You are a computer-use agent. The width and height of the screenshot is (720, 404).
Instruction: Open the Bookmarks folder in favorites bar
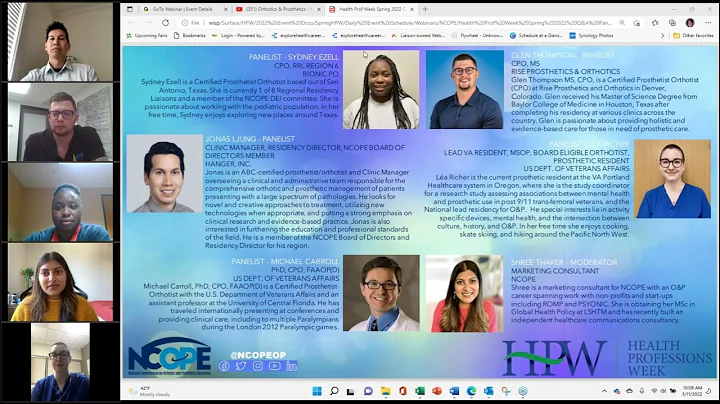[x=189, y=35]
